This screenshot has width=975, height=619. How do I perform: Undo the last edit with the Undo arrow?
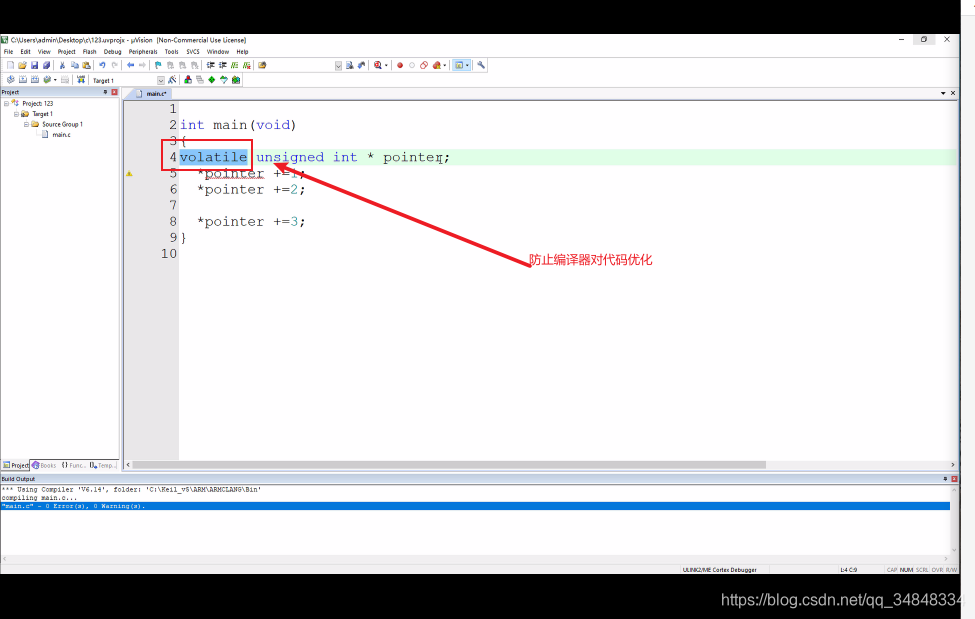pyautogui.click(x=102, y=65)
